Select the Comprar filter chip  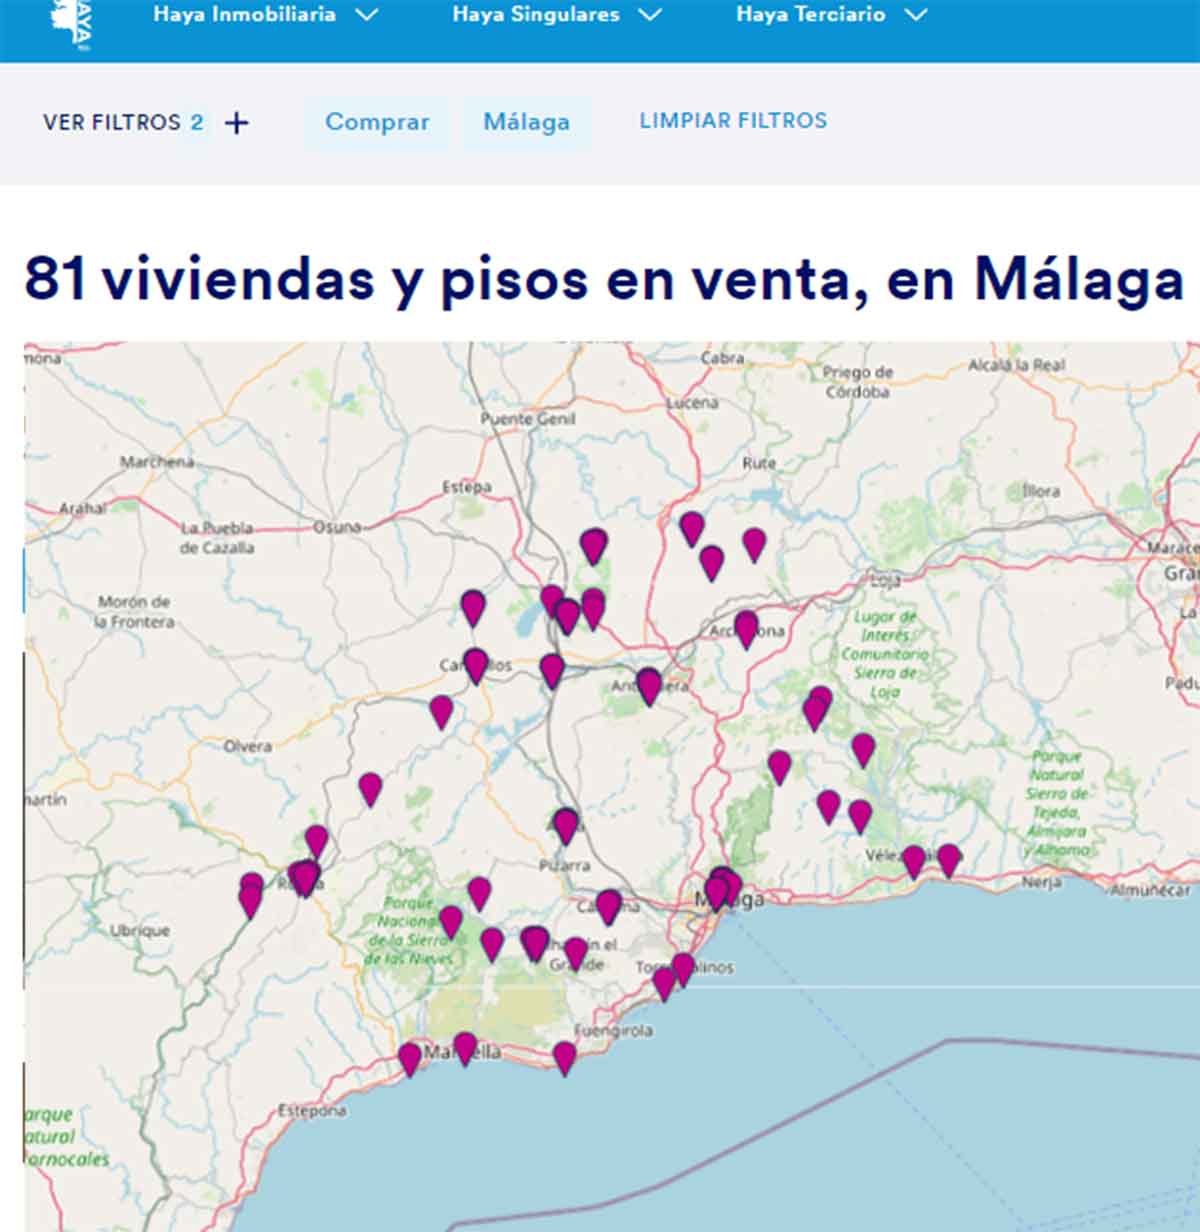(377, 122)
